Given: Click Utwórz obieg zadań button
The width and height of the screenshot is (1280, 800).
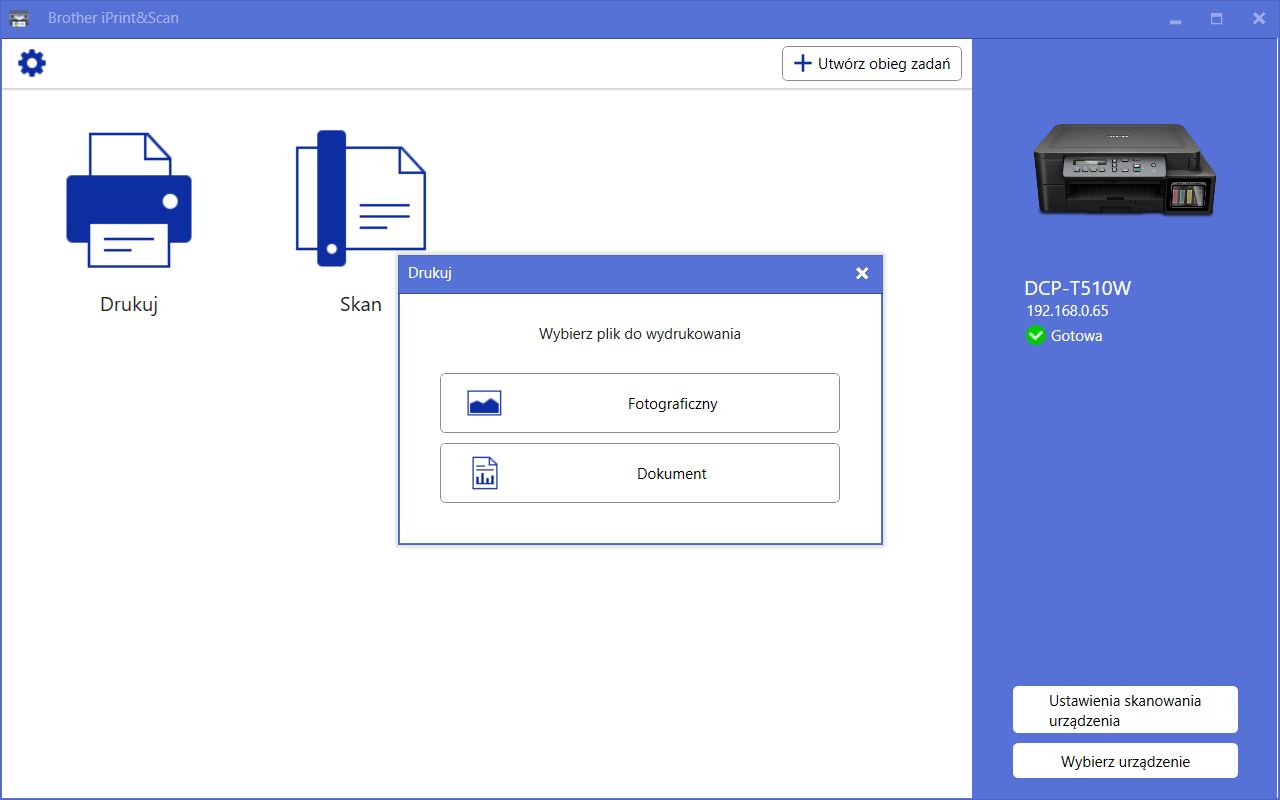Looking at the screenshot, I should pyautogui.click(x=872, y=63).
